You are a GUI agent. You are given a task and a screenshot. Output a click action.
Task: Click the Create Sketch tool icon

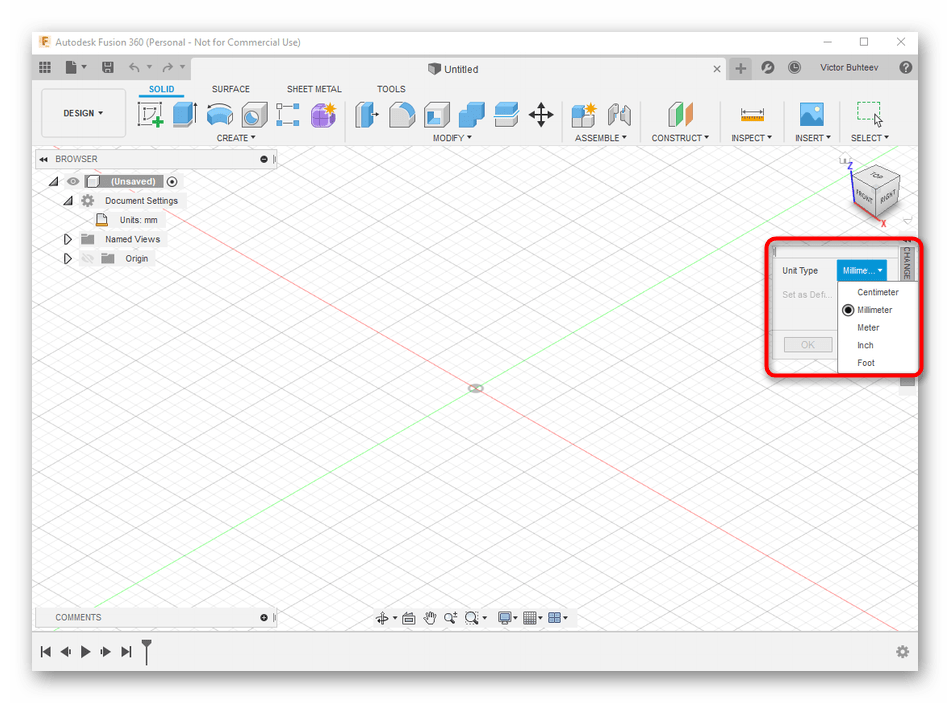(151, 115)
